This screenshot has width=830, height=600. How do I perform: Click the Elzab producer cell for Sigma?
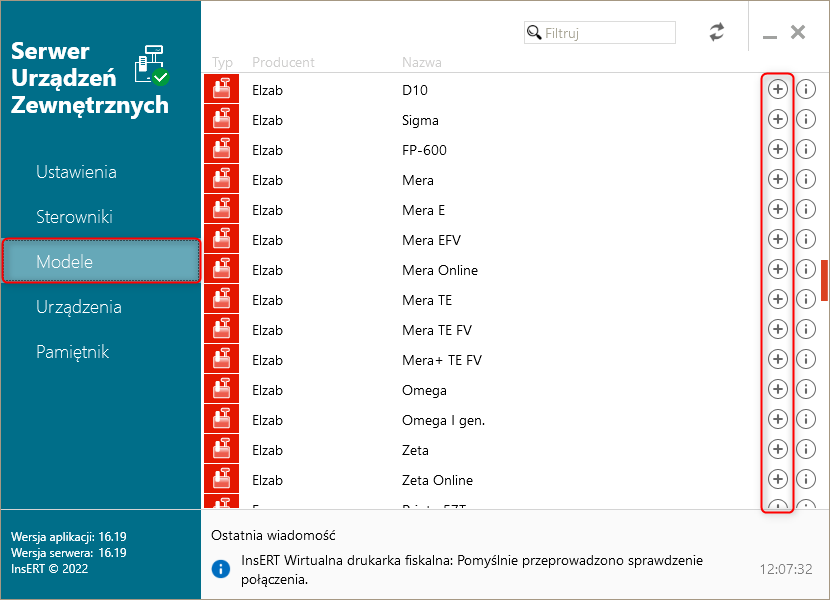(x=267, y=120)
